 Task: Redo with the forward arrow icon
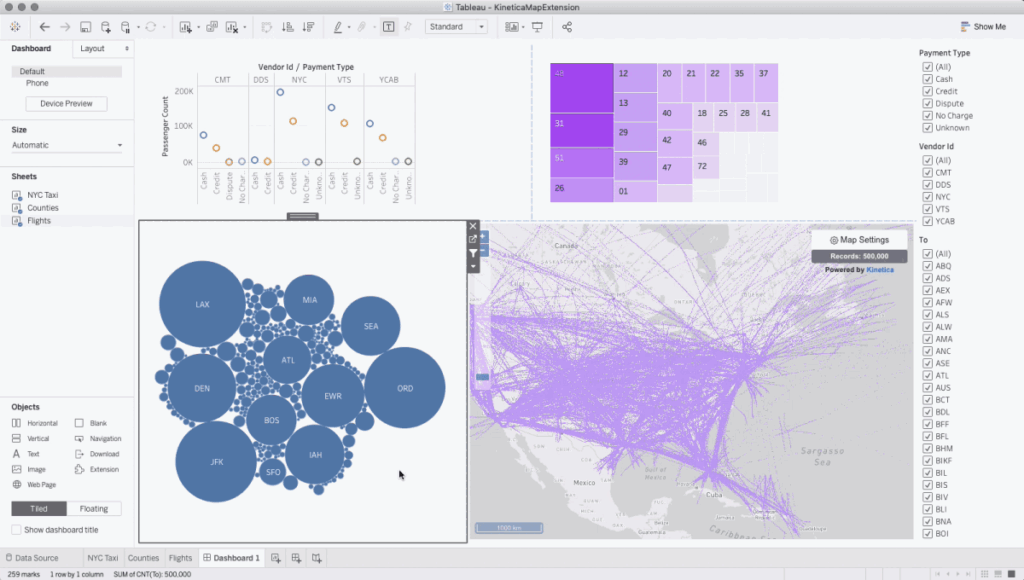point(65,27)
